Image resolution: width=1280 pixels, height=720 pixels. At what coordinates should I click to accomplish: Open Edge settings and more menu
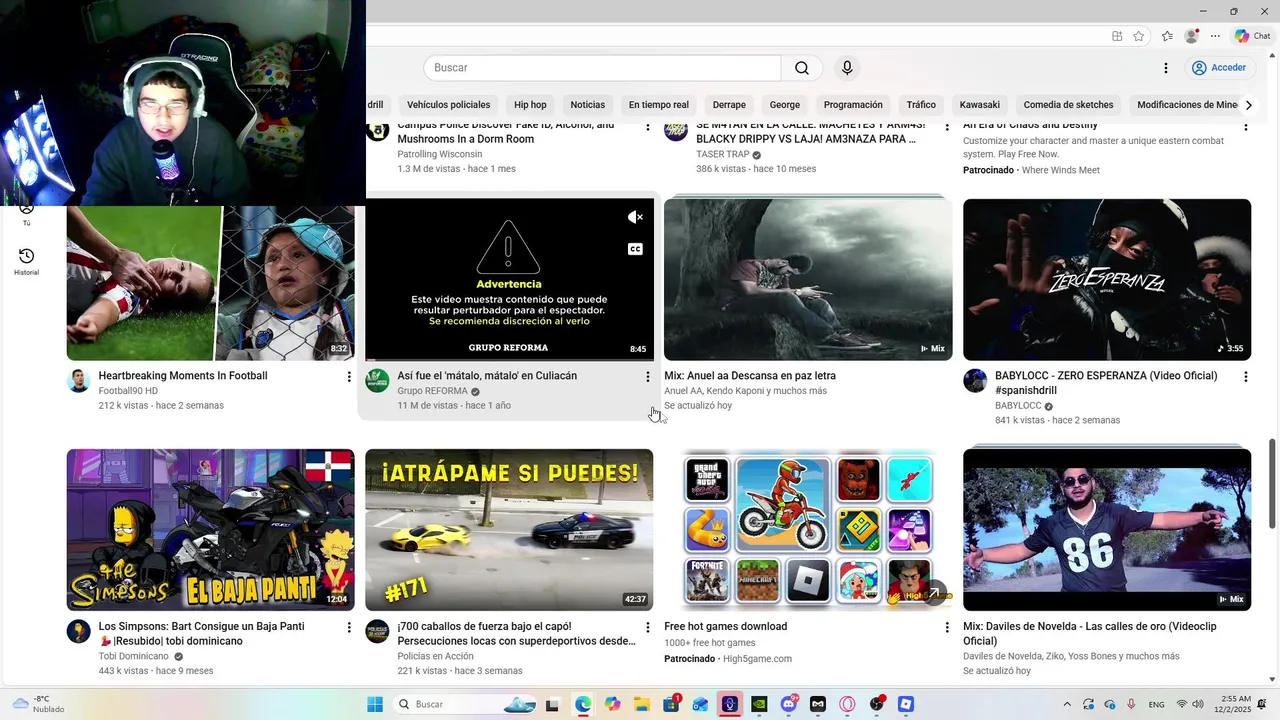(x=1215, y=36)
